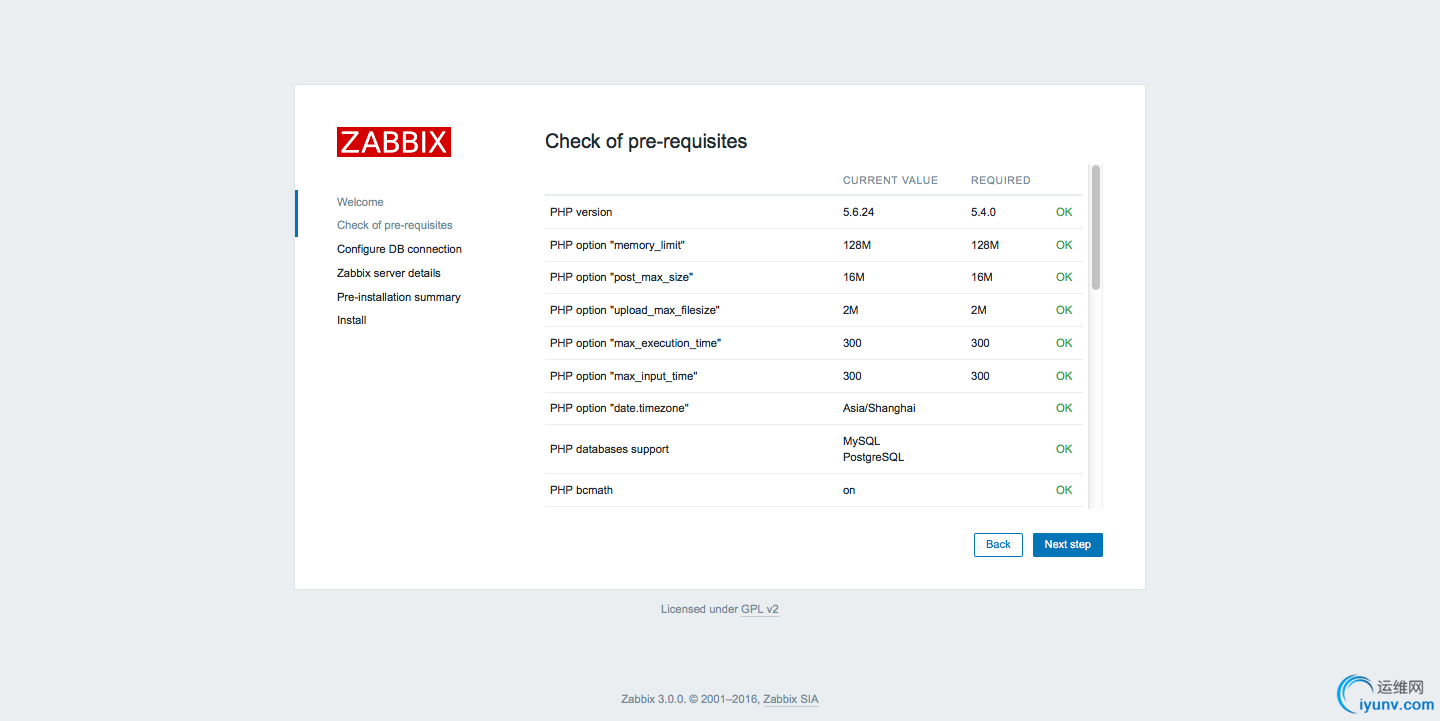Click the Zabbix 3.0.0 footer version text
The width and height of the screenshot is (1440, 721).
tap(653, 700)
